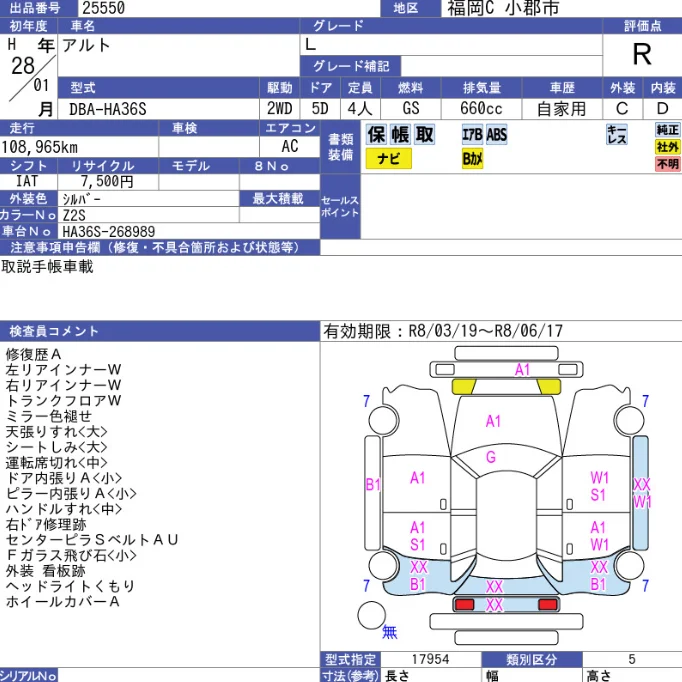Click region text 福岡C 小郡市

(x=503, y=8)
